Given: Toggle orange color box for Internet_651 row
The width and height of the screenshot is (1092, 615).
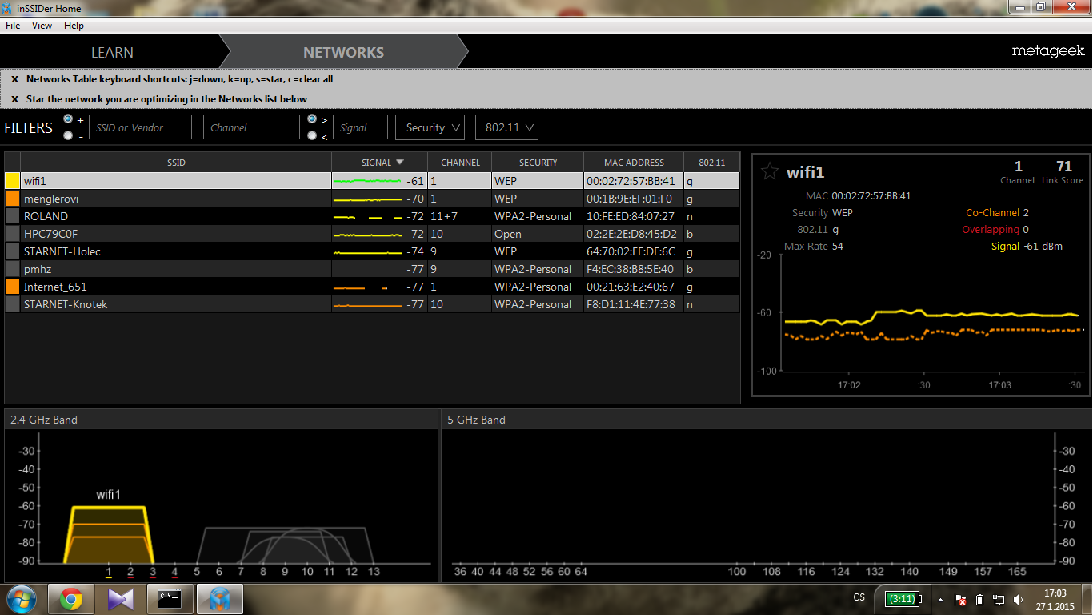Looking at the screenshot, I should [x=13, y=286].
